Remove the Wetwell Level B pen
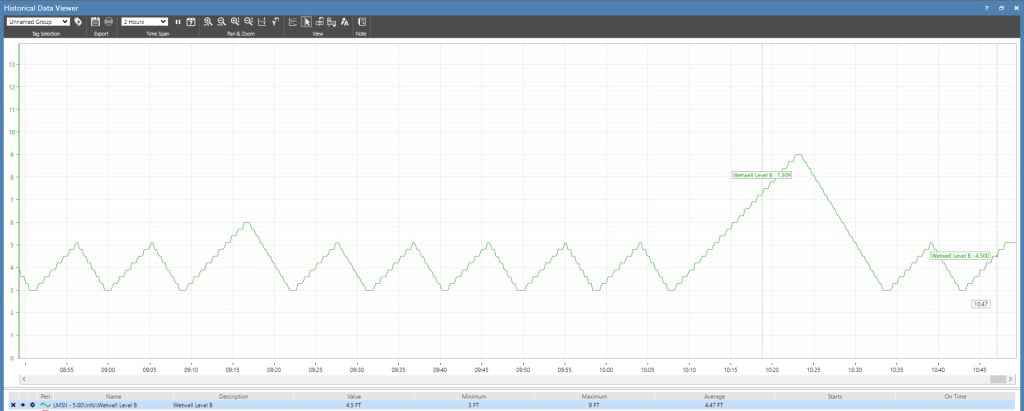The width and height of the screenshot is (1024, 411). pos(13,405)
